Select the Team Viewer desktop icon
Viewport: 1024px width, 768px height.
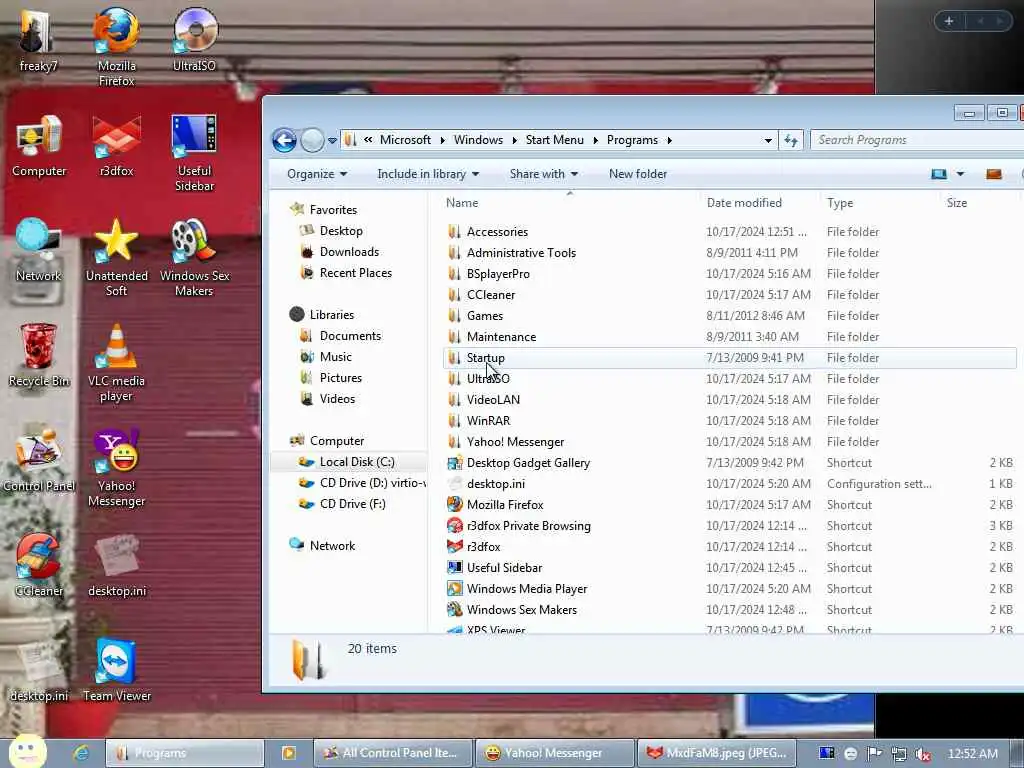[116, 670]
